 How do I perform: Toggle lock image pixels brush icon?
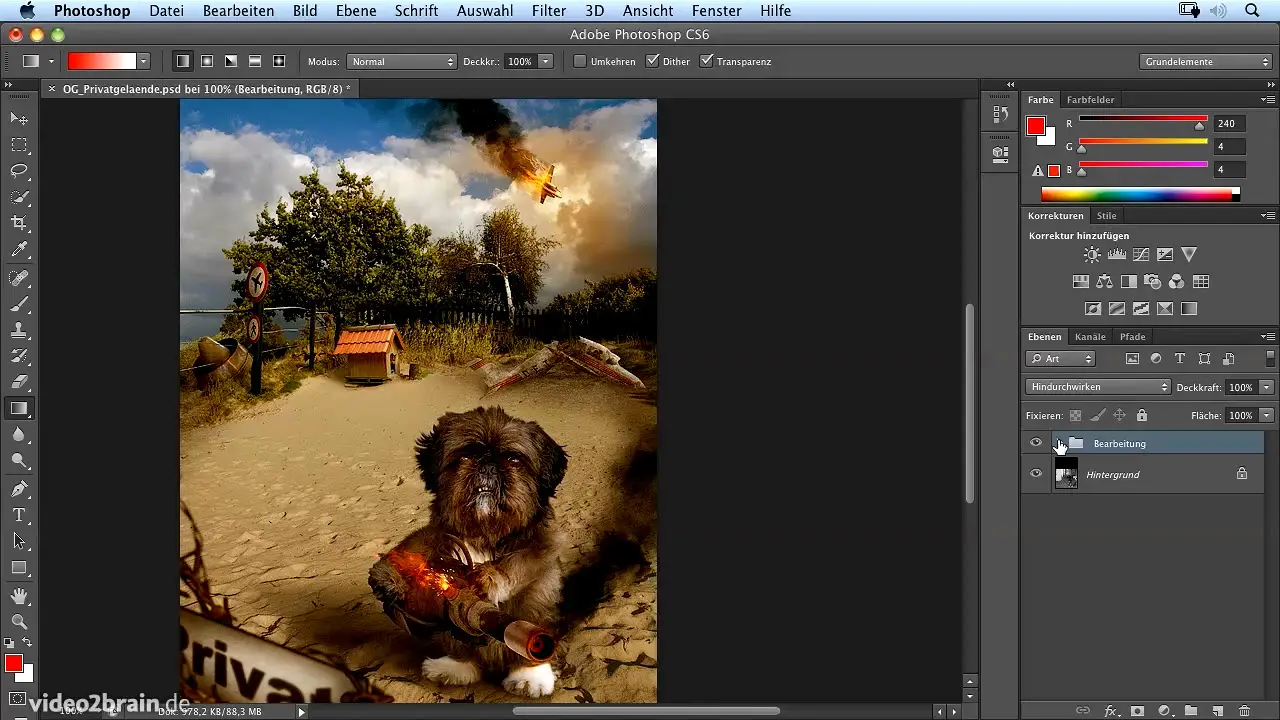point(1098,415)
